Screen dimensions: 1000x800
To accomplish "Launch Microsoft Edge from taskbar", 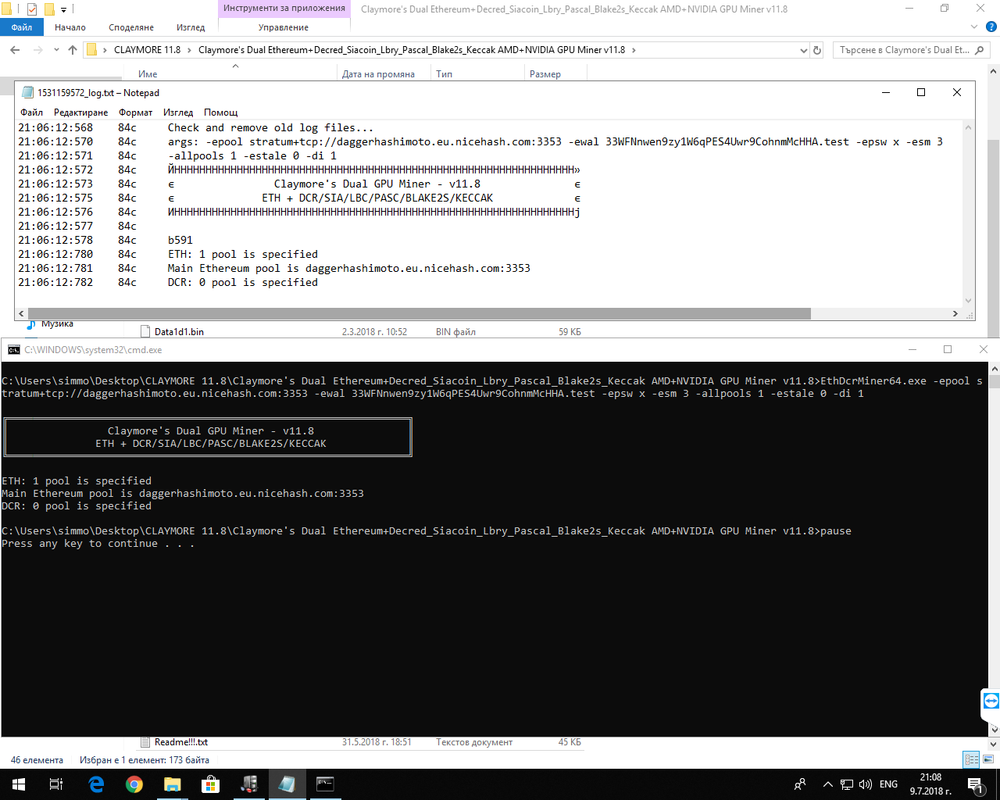I will tap(96, 784).
